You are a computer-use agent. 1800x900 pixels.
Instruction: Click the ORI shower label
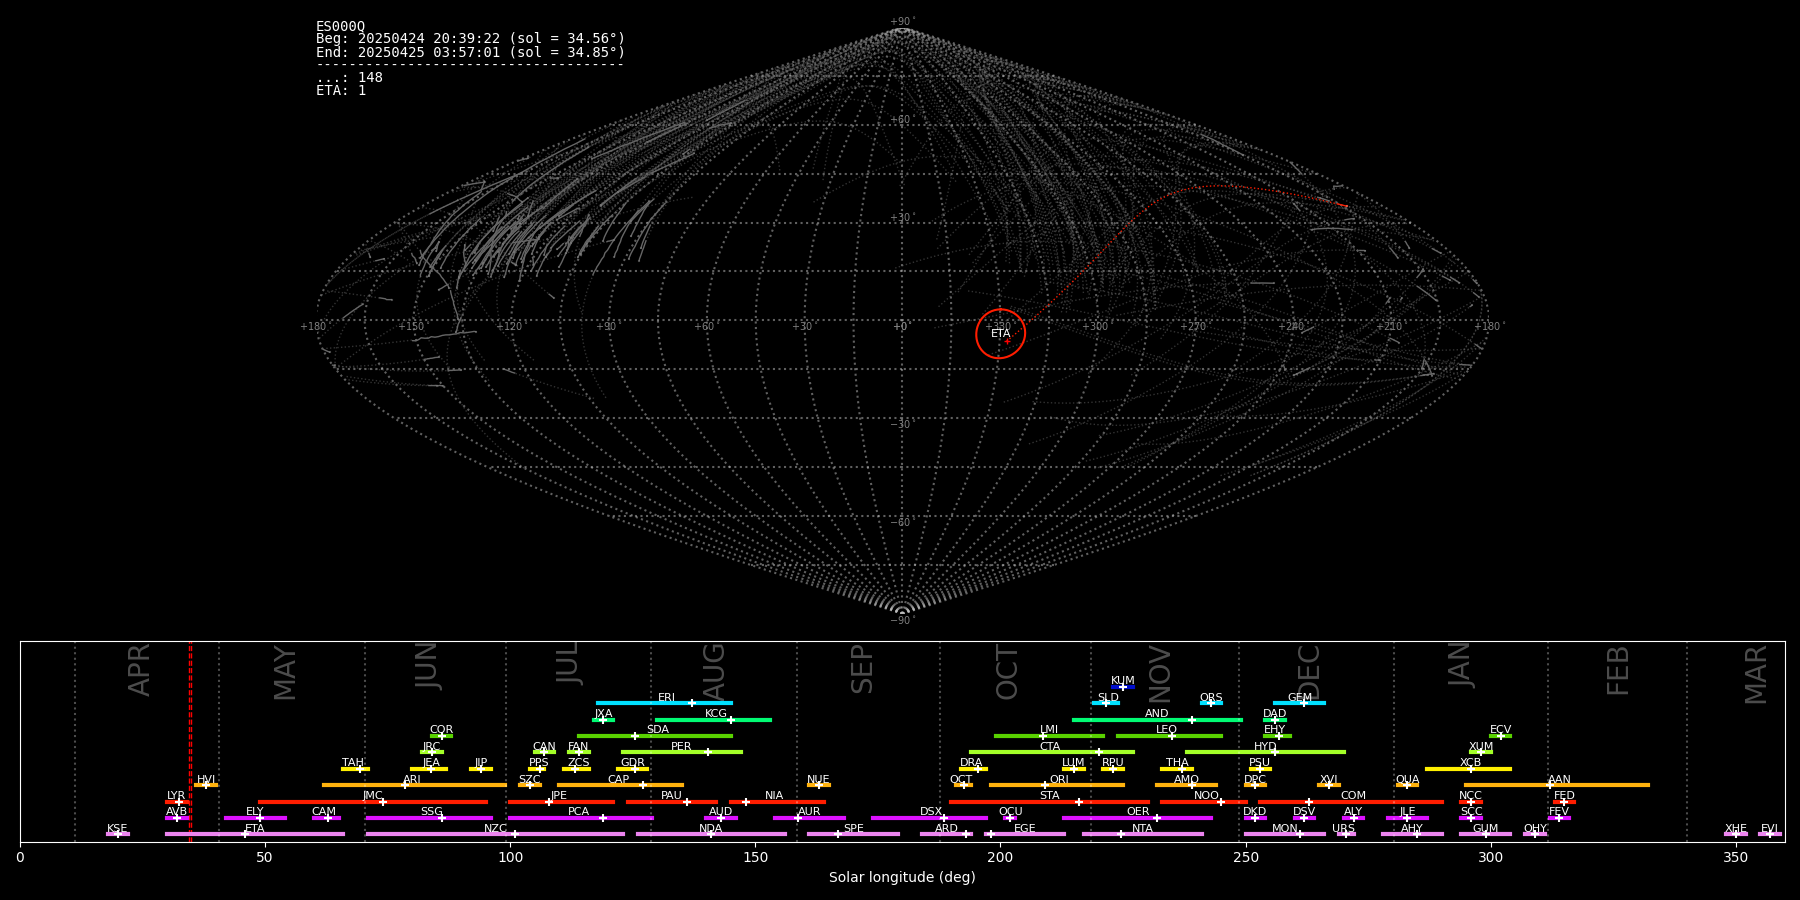tap(1059, 780)
